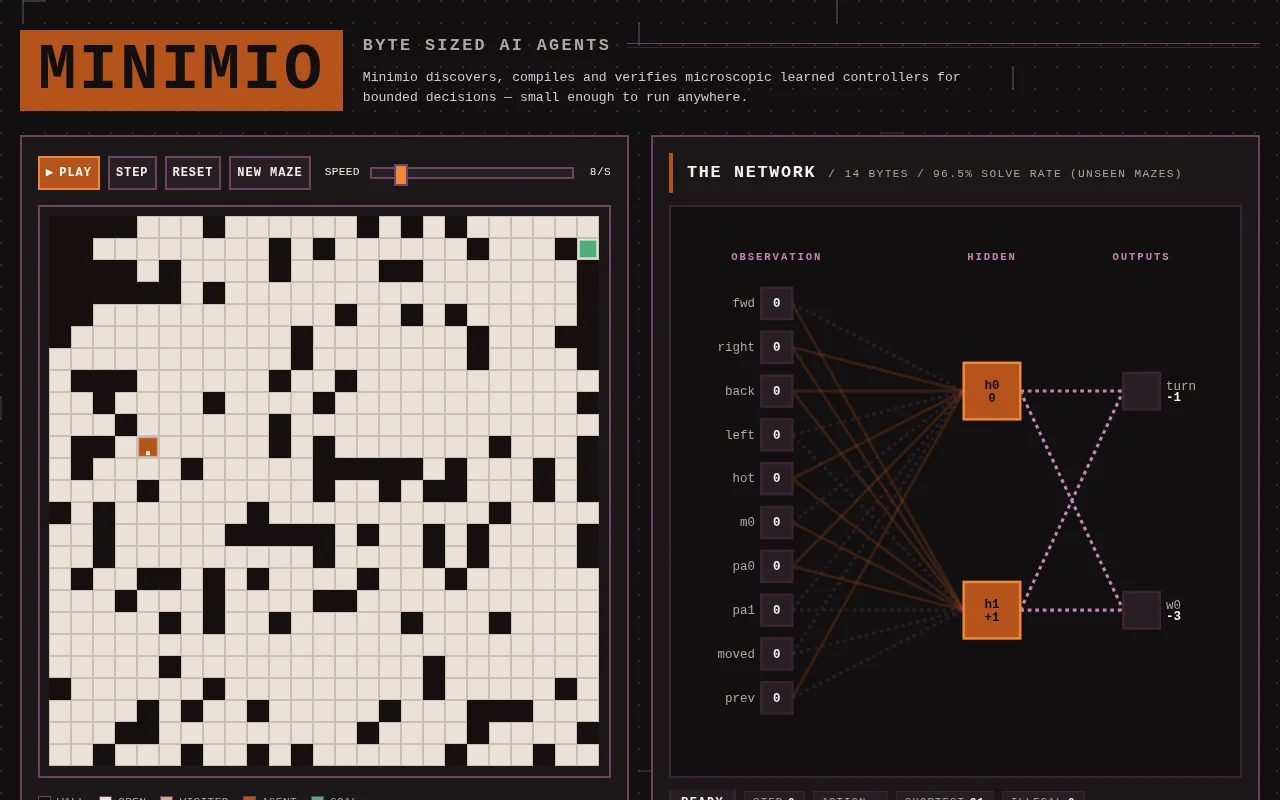Click the pa1 observation value box
1280x800 pixels.
777,610
